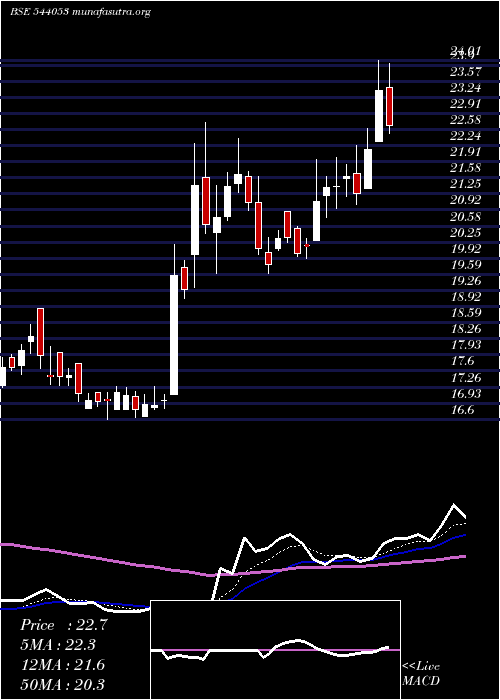Image resolution: width=500 pixels, height=700 pixels.
Task: Select the 18.26 price axis label
Action: point(466,329)
